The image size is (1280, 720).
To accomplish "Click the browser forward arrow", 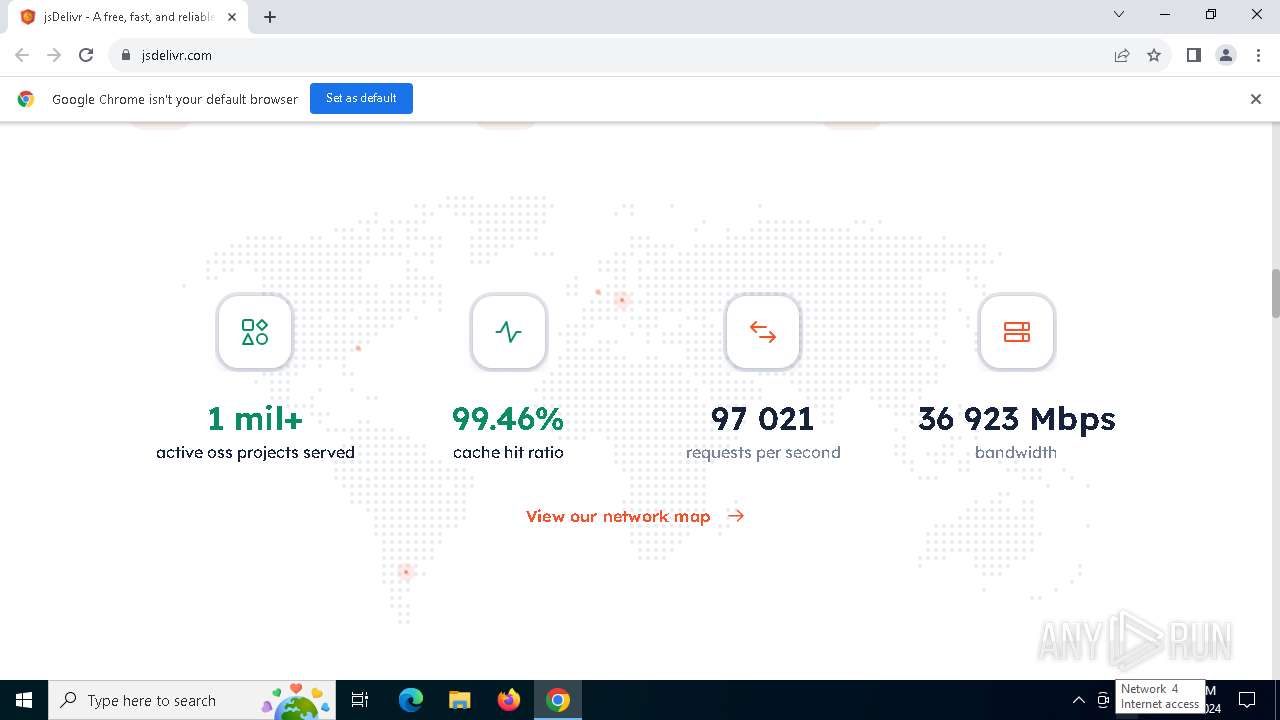I will 54,55.
